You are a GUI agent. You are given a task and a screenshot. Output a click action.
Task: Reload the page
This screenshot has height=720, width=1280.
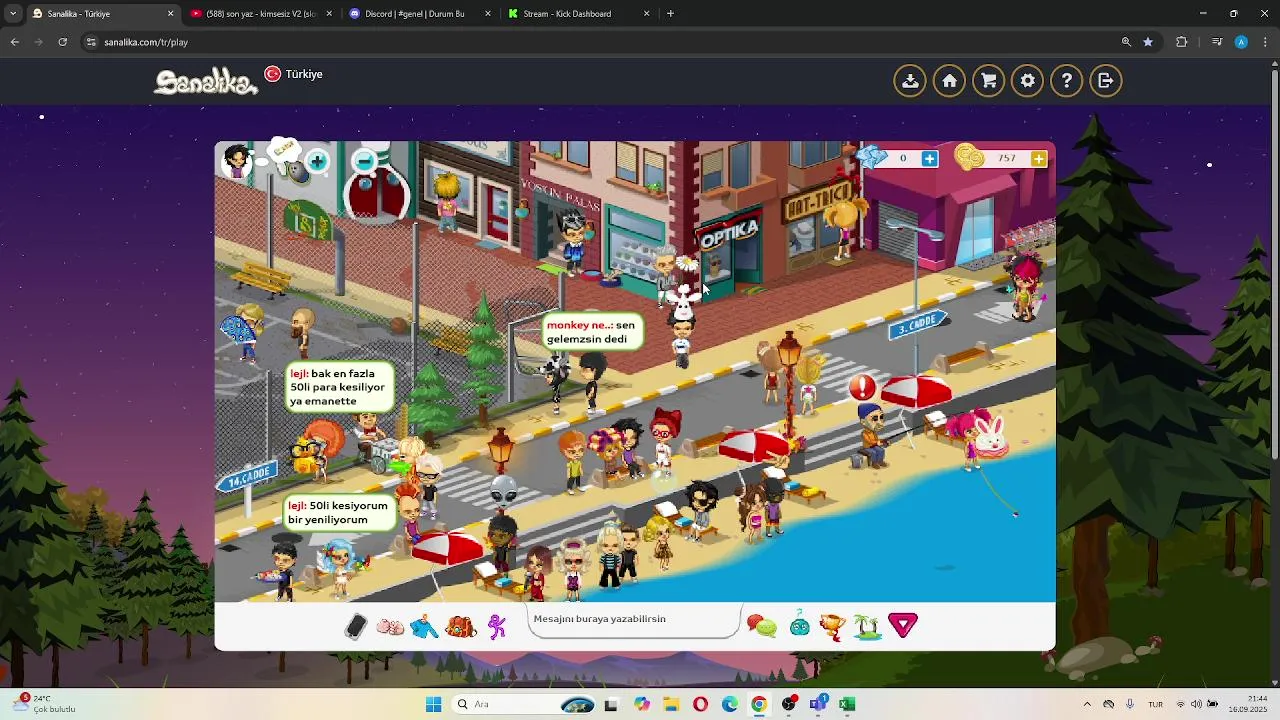coord(62,42)
